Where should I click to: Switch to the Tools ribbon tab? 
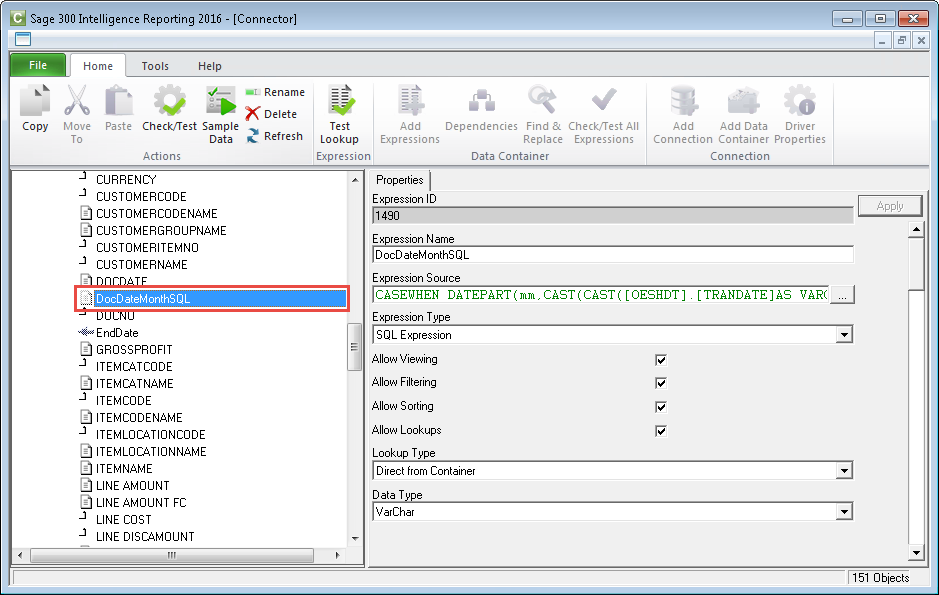pyautogui.click(x=155, y=66)
